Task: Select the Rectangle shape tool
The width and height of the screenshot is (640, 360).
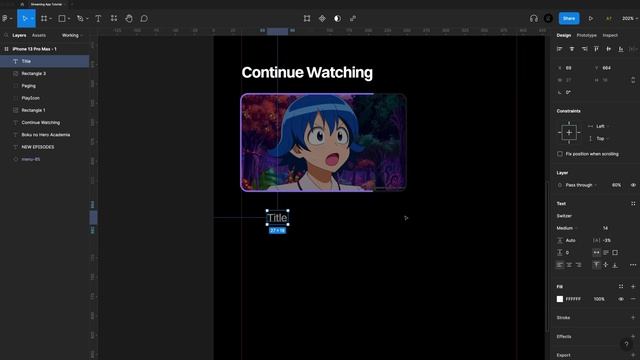Action: (62, 18)
